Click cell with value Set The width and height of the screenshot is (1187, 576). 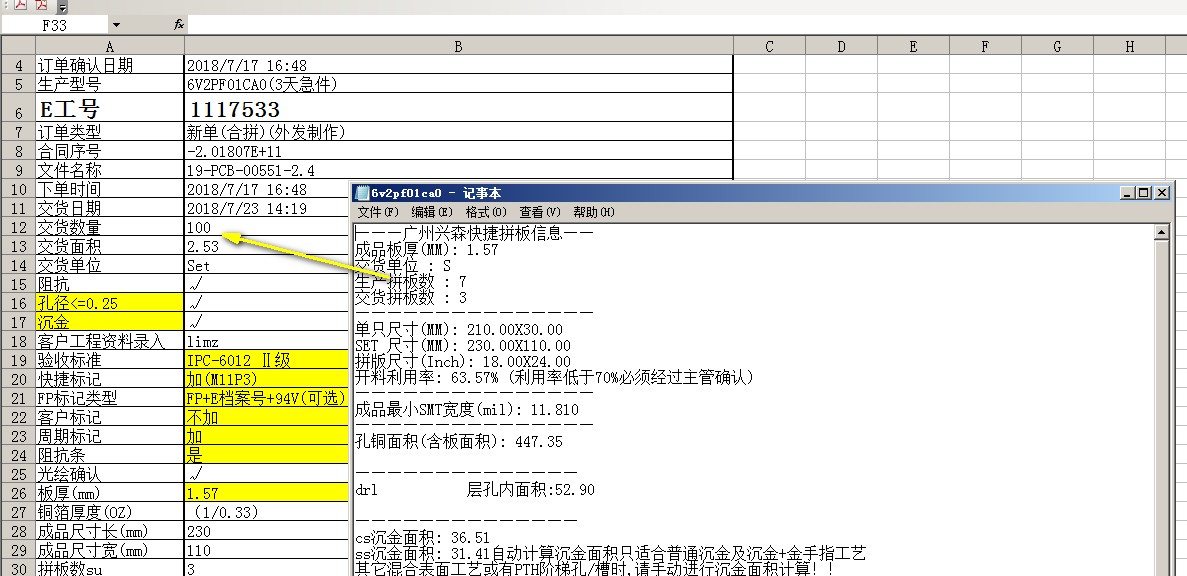pyautogui.click(x=266, y=265)
